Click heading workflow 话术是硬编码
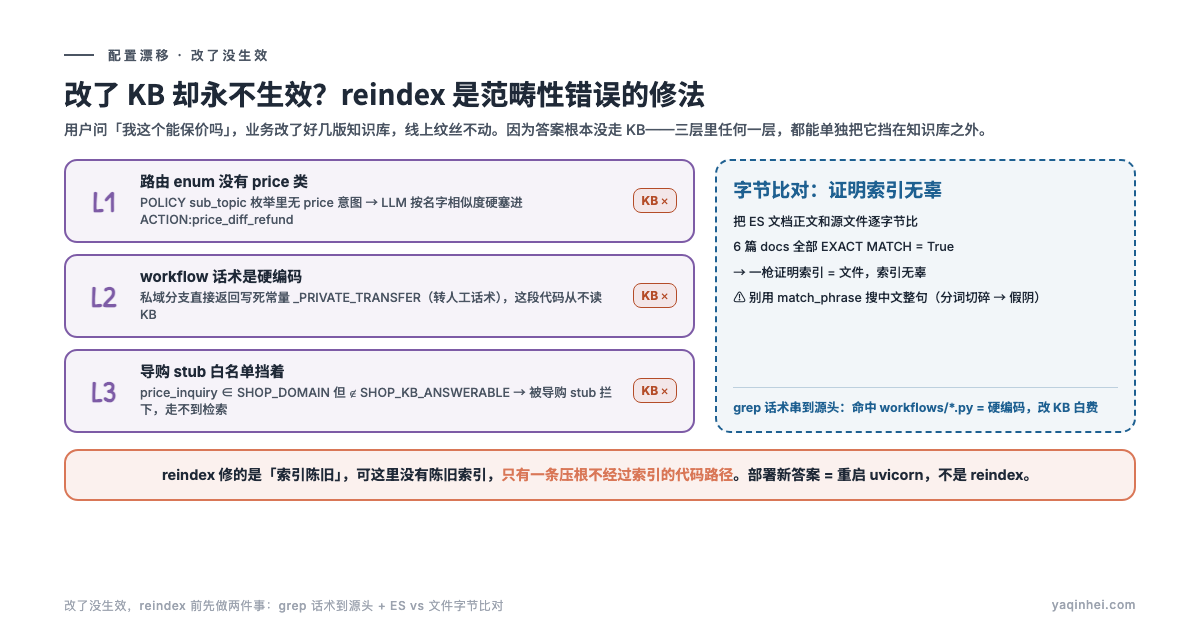Screen dimensions: 1200x636 point(221,277)
